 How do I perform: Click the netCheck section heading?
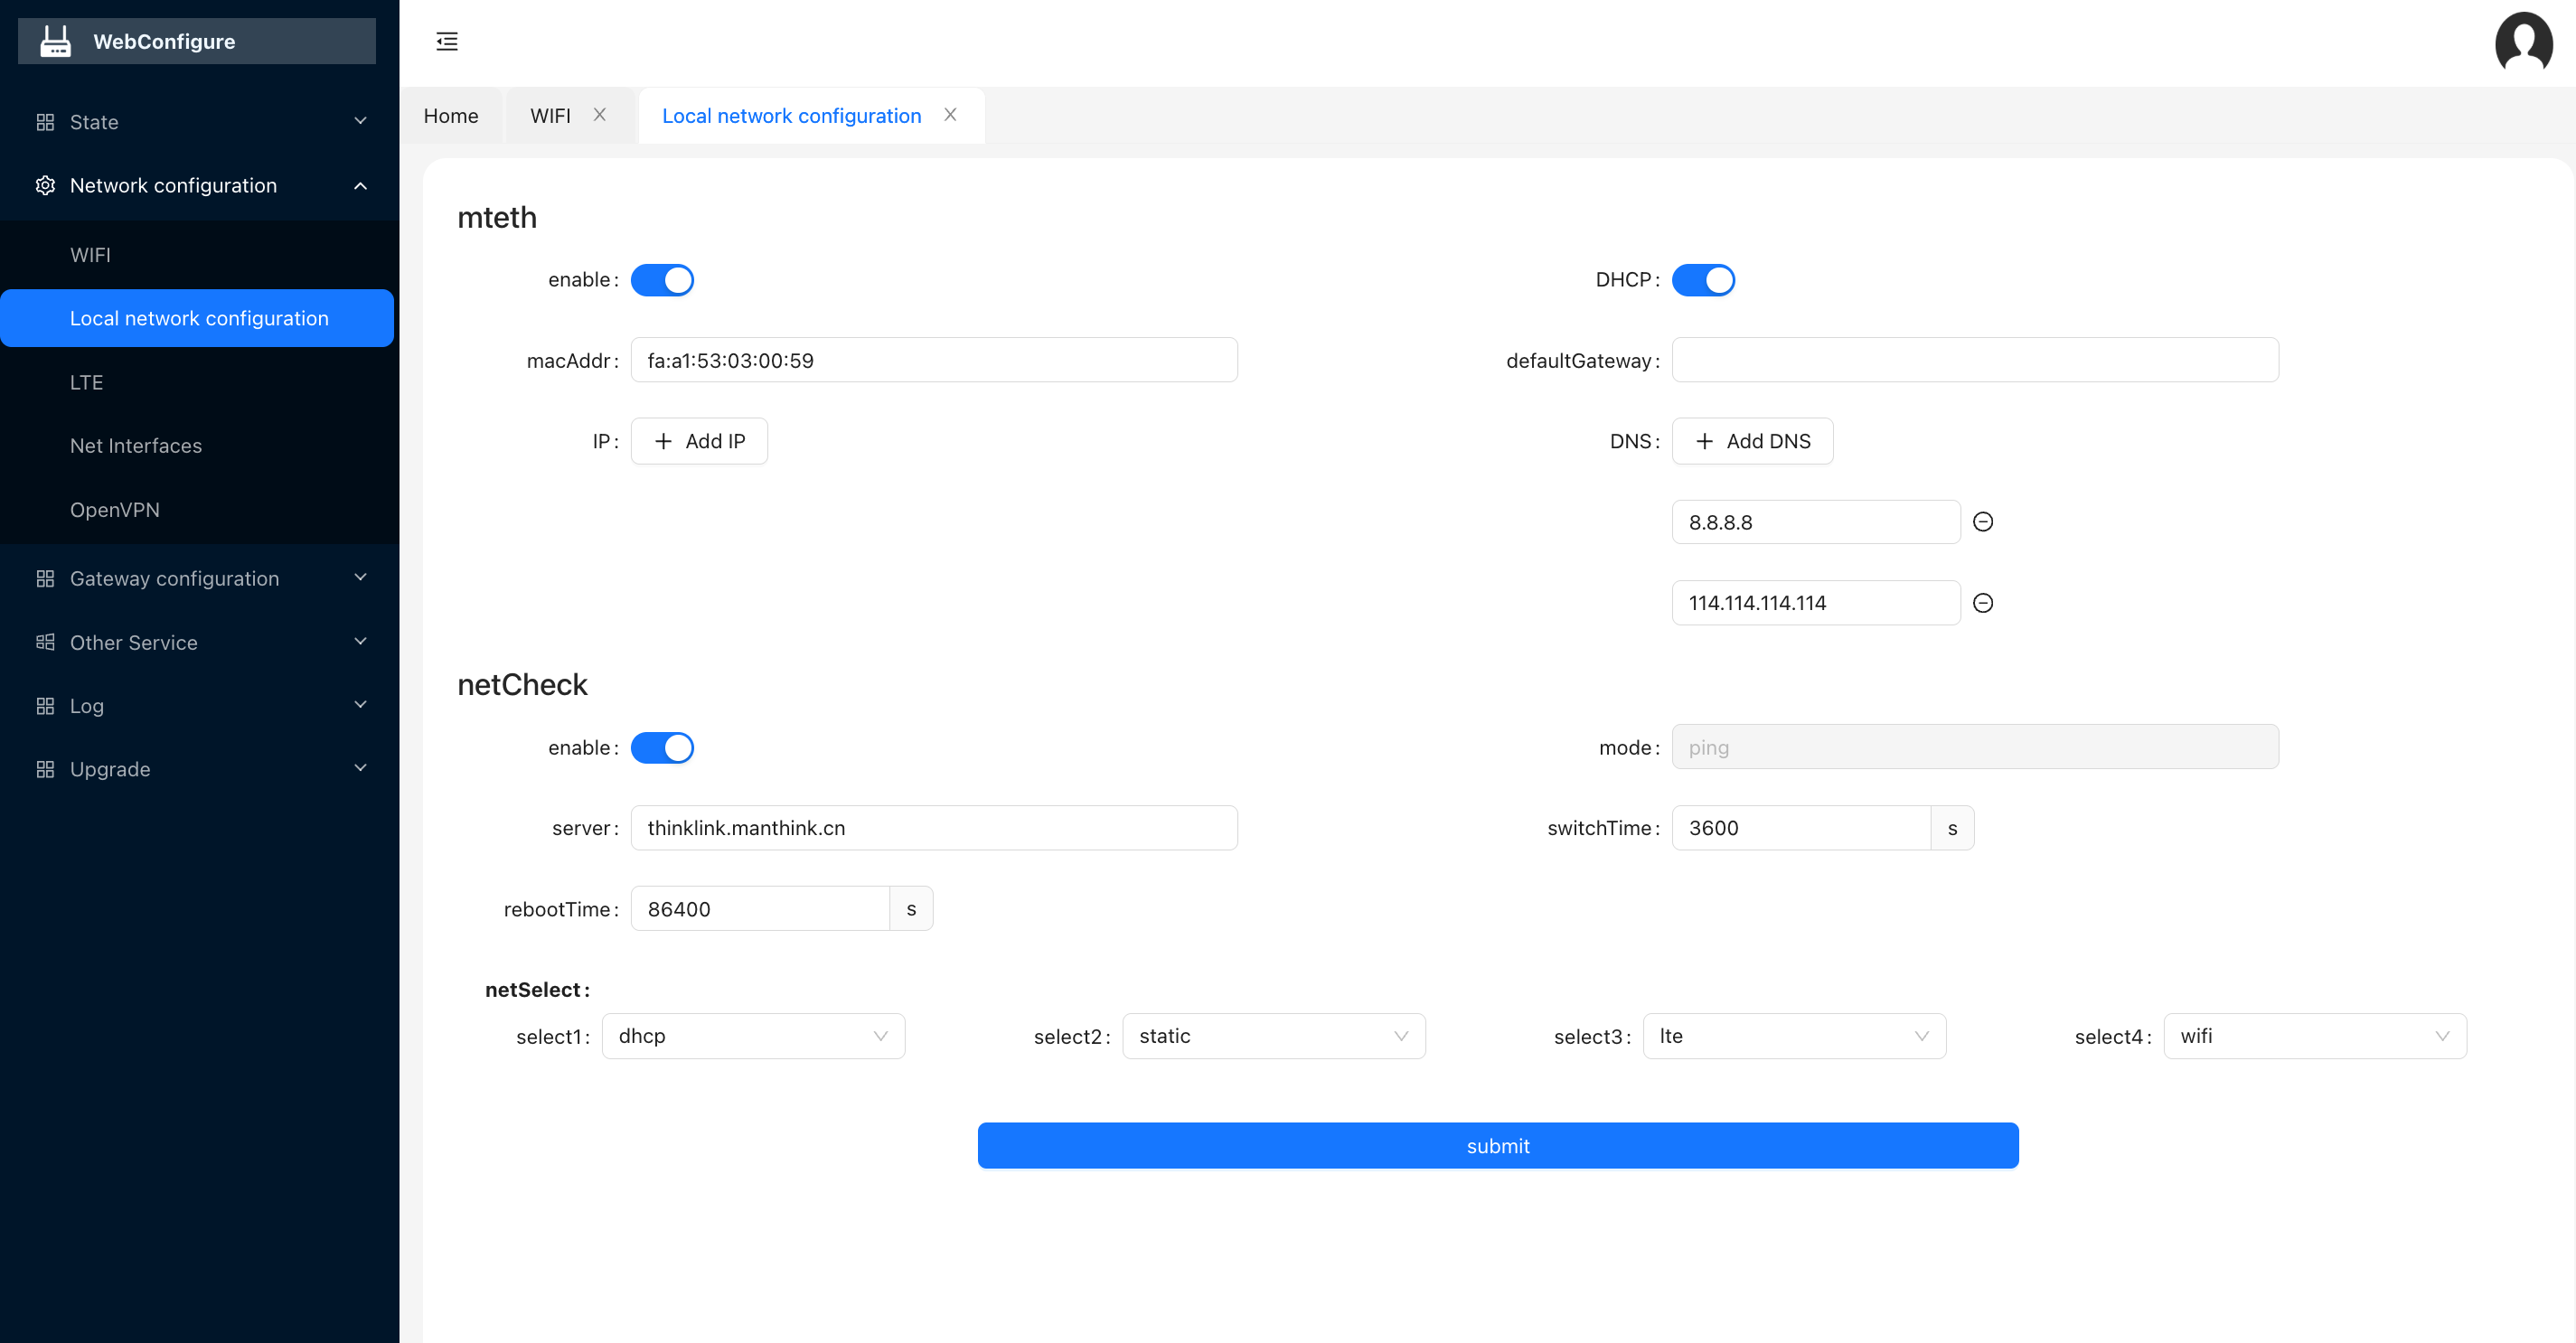click(x=522, y=685)
